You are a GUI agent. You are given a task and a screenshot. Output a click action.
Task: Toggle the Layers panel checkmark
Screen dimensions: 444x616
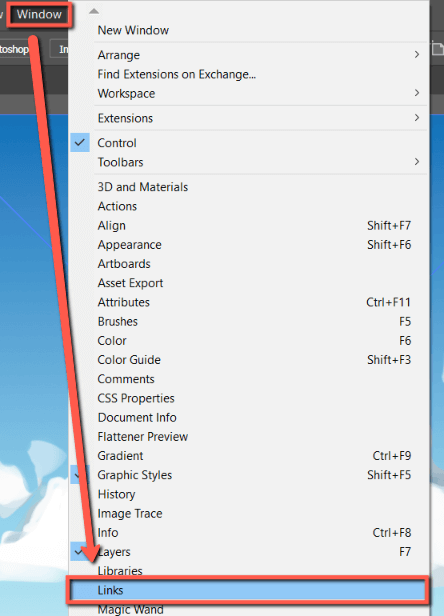(x=78, y=552)
